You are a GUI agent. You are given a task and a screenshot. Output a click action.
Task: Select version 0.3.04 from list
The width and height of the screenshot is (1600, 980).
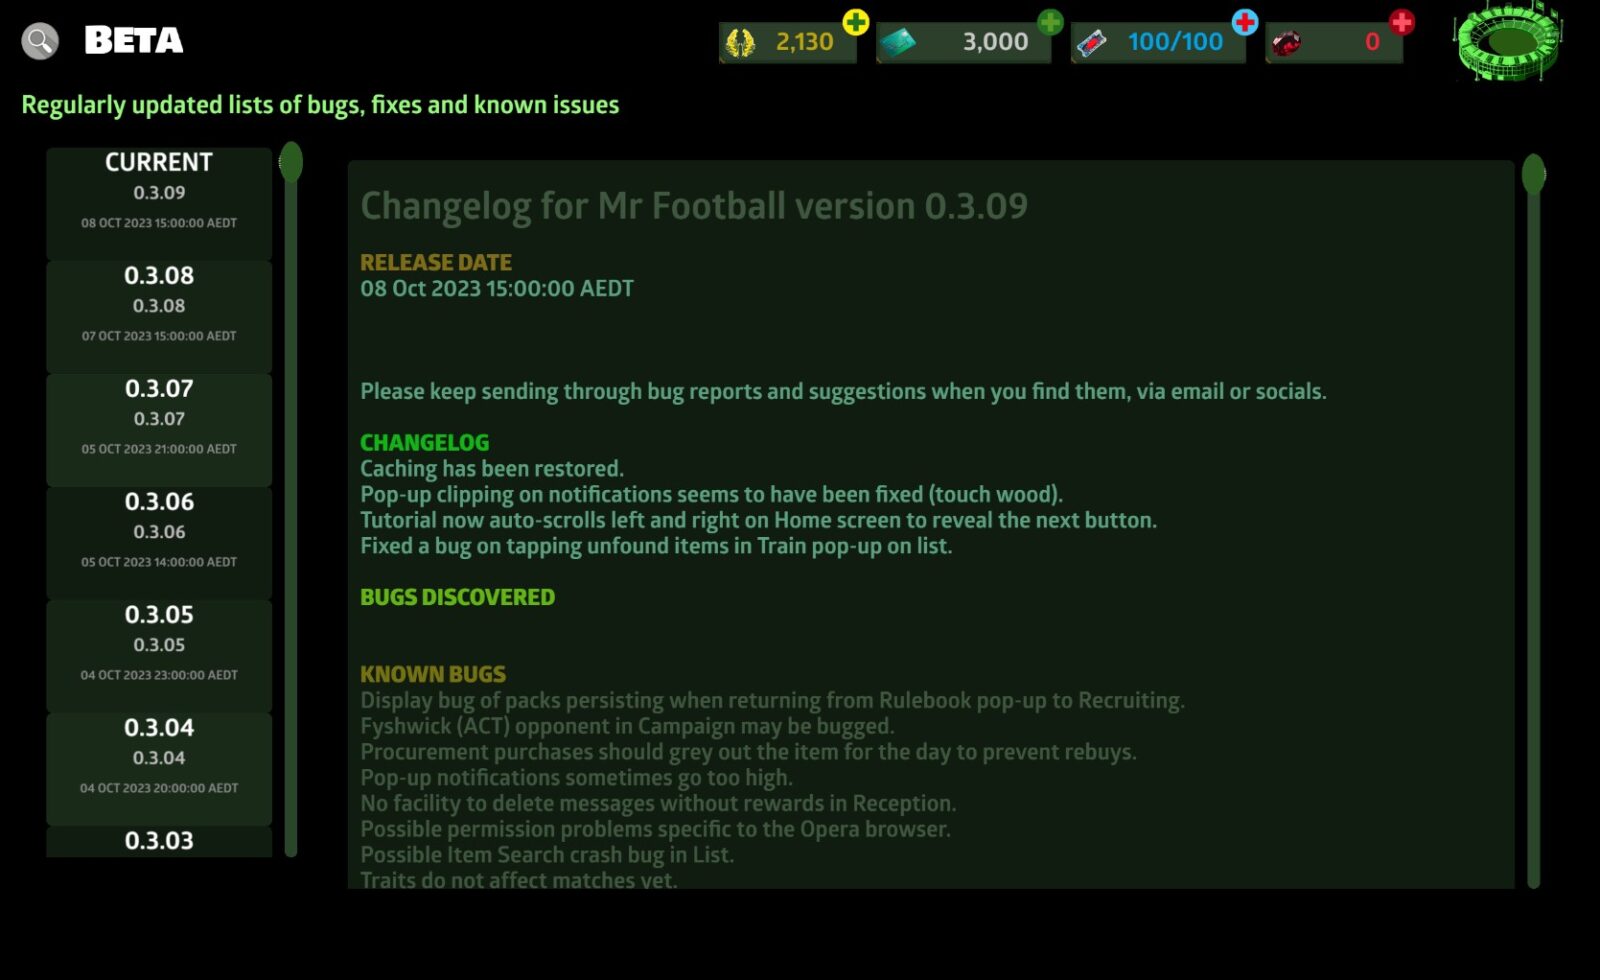(159, 769)
